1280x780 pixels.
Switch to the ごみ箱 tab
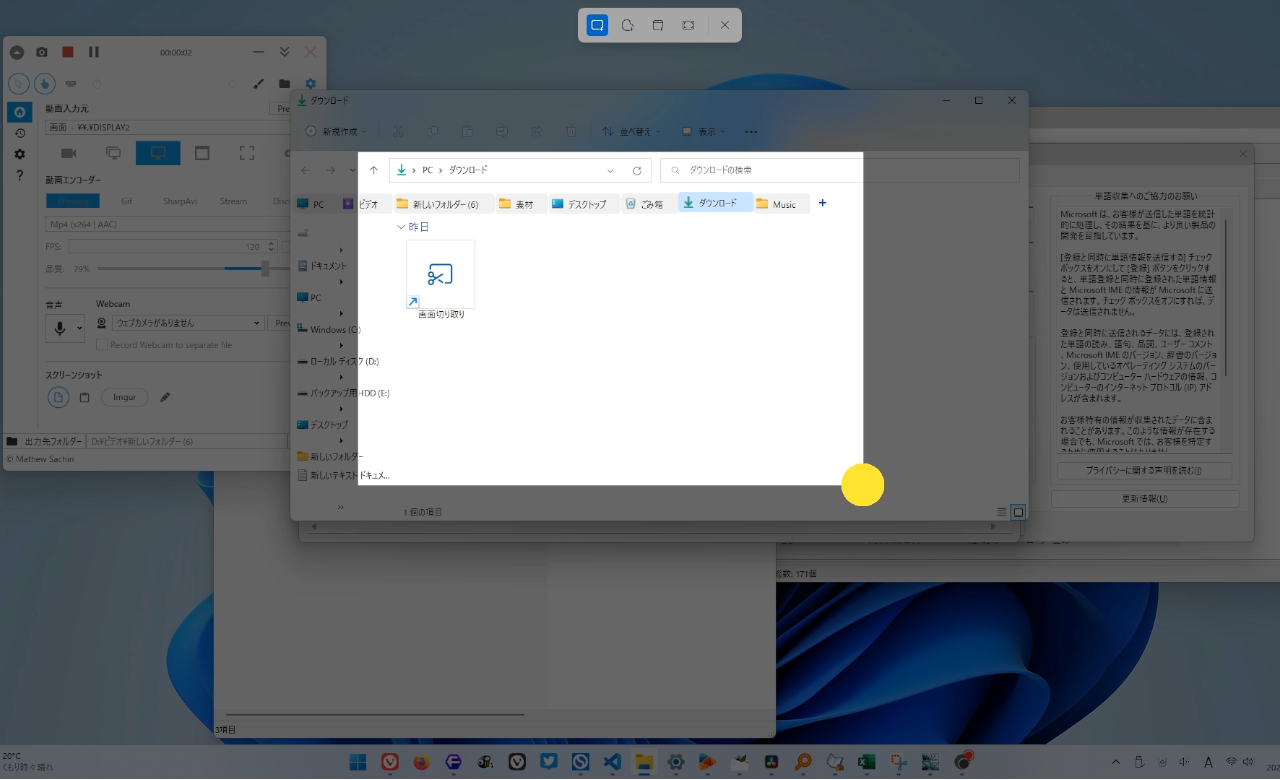click(648, 204)
